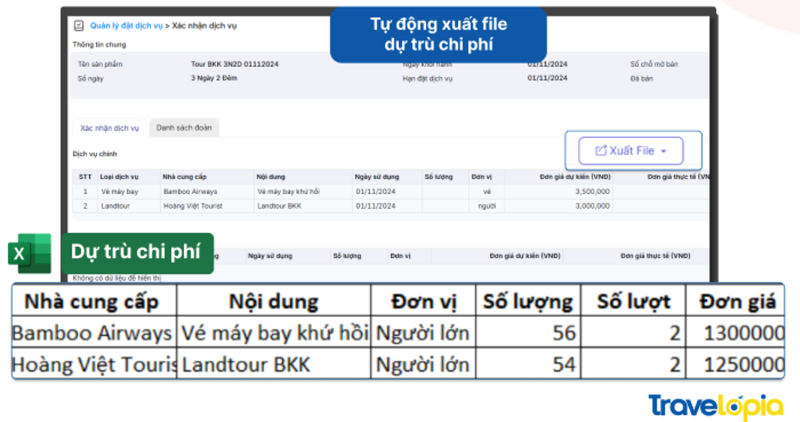This screenshot has height=422, width=800.
Task: Click the Xuất File export button
Action: 631,151
